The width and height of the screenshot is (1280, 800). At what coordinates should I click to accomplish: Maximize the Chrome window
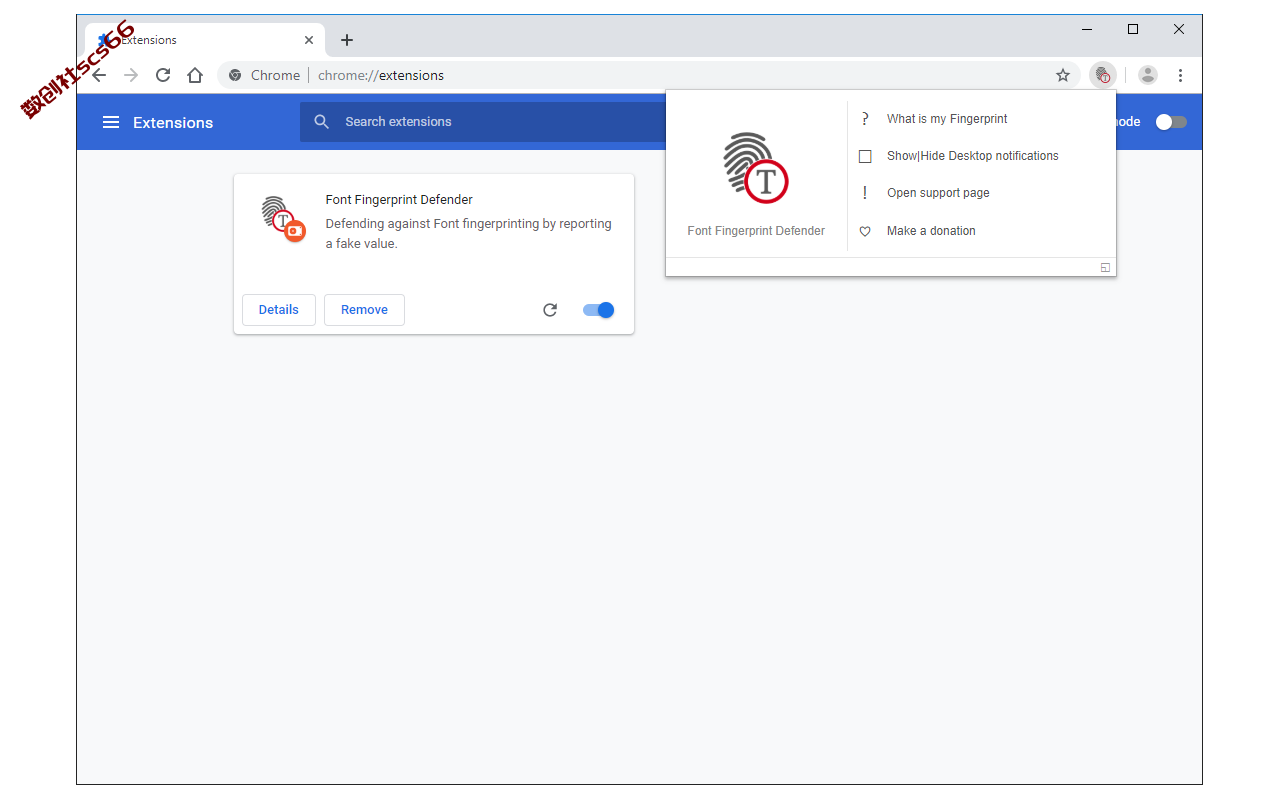[x=1133, y=30]
